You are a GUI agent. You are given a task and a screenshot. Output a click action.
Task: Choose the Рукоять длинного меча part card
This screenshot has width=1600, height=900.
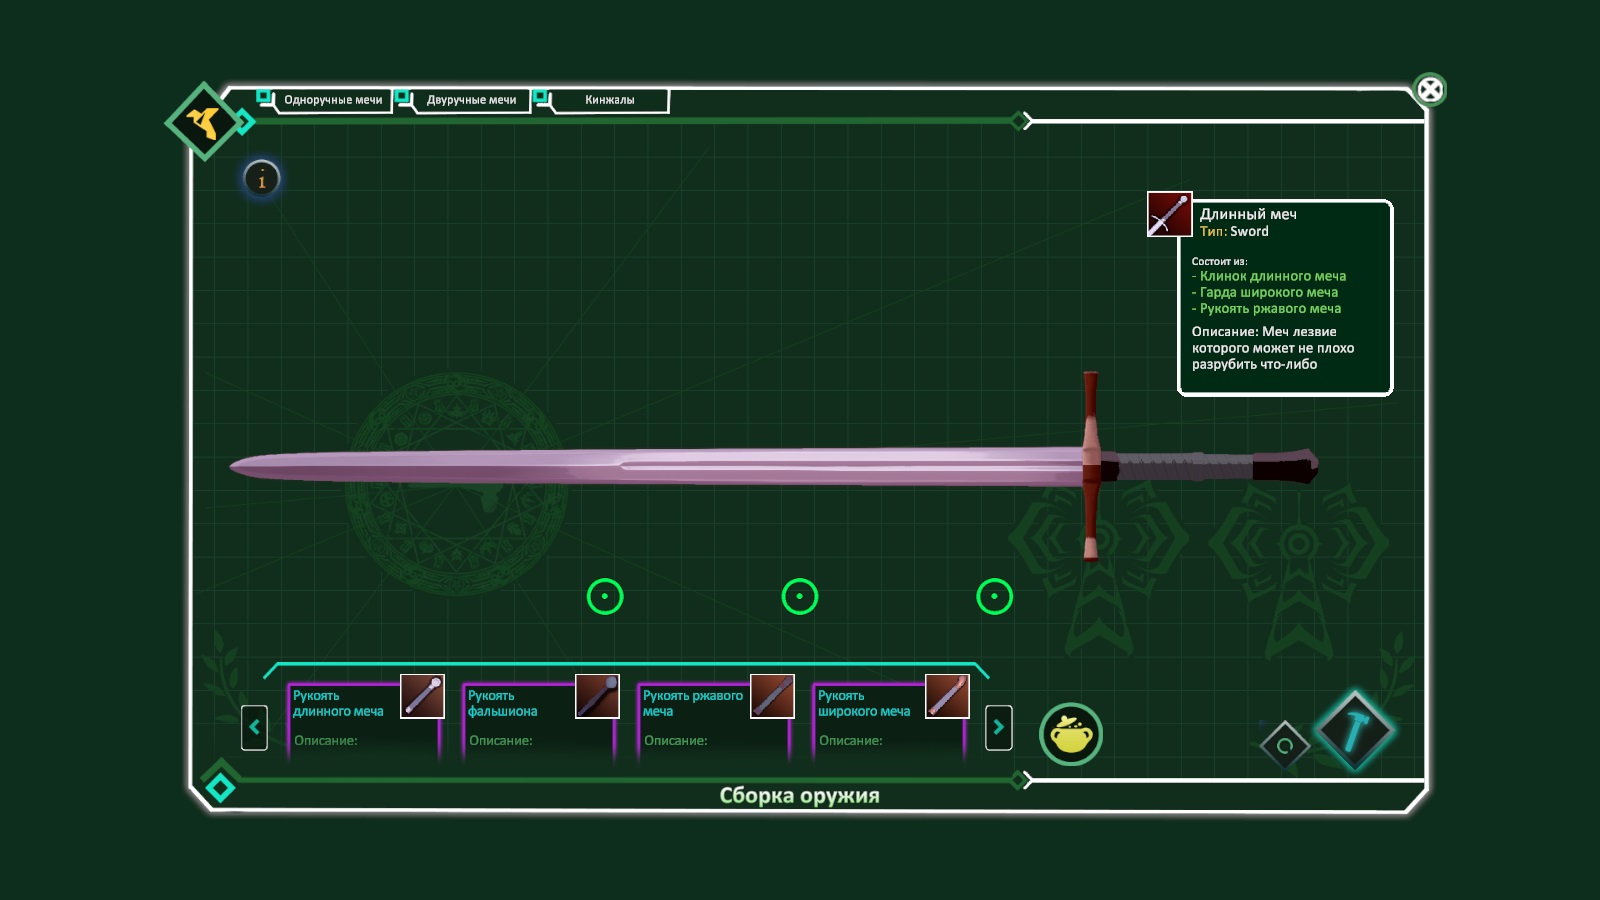click(365, 720)
